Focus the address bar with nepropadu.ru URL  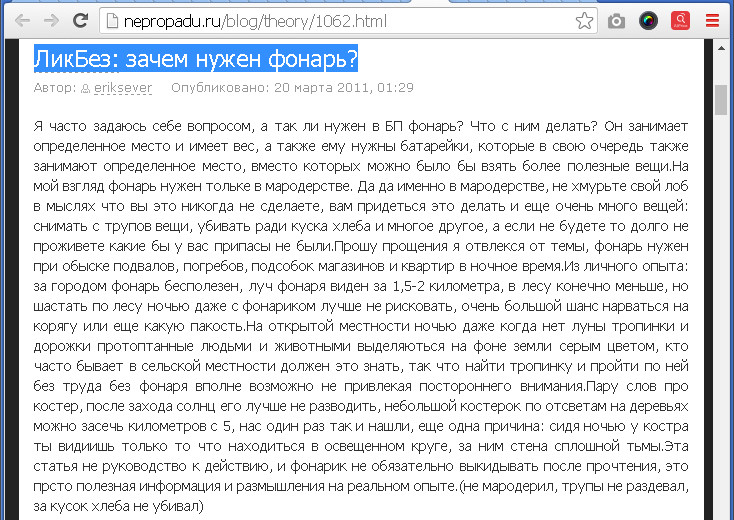348,21
